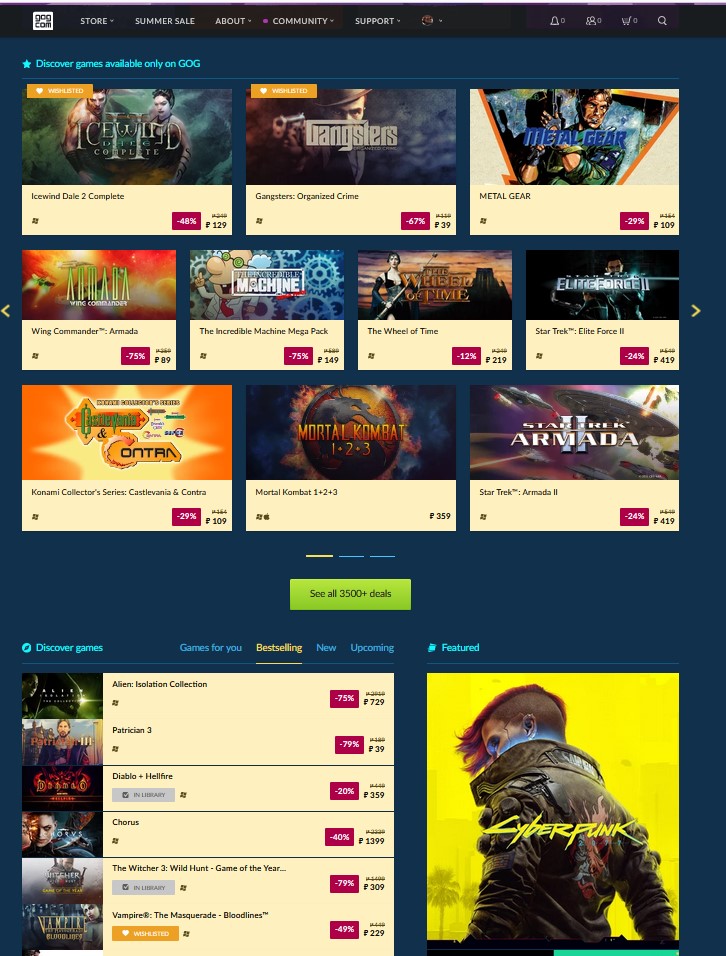Expand the About dropdown menu
This screenshot has width=726, height=956.
coord(233,21)
